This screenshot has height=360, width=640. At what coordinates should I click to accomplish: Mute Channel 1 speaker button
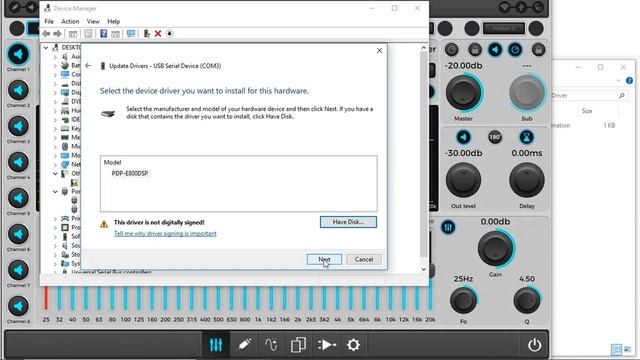click(18, 54)
